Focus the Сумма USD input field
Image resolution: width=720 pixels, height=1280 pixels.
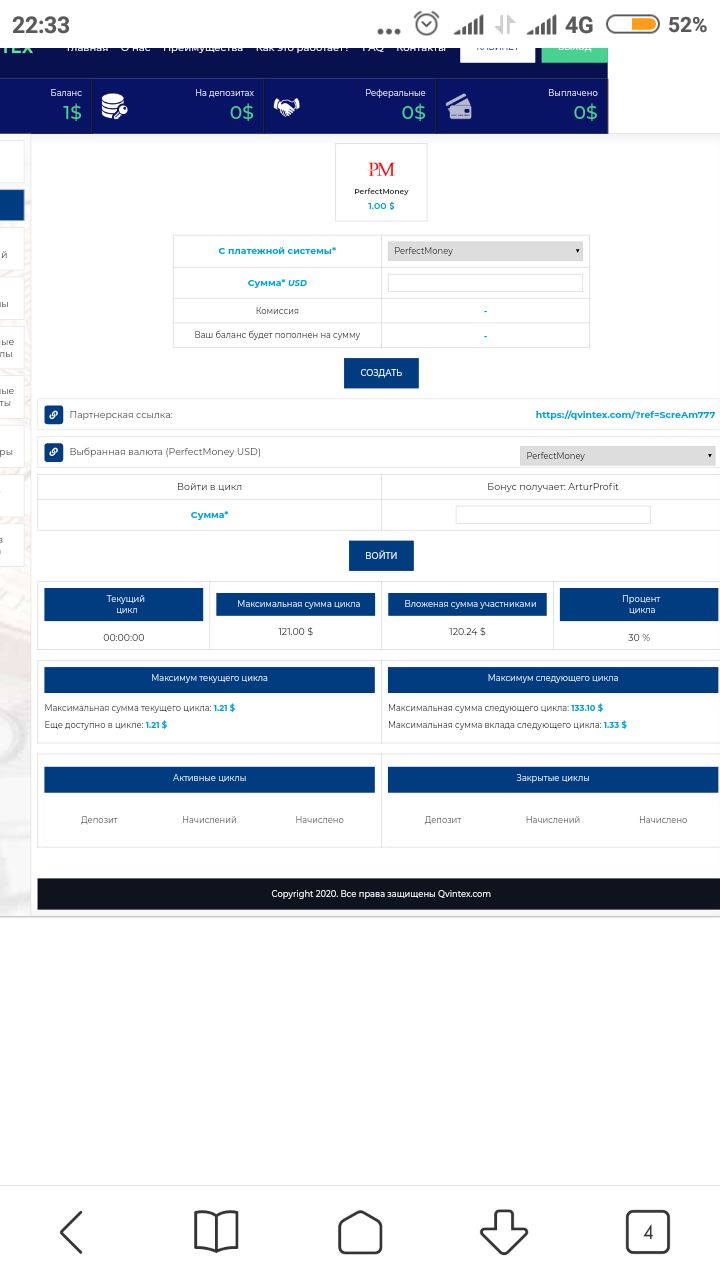click(x=485, y=283)
